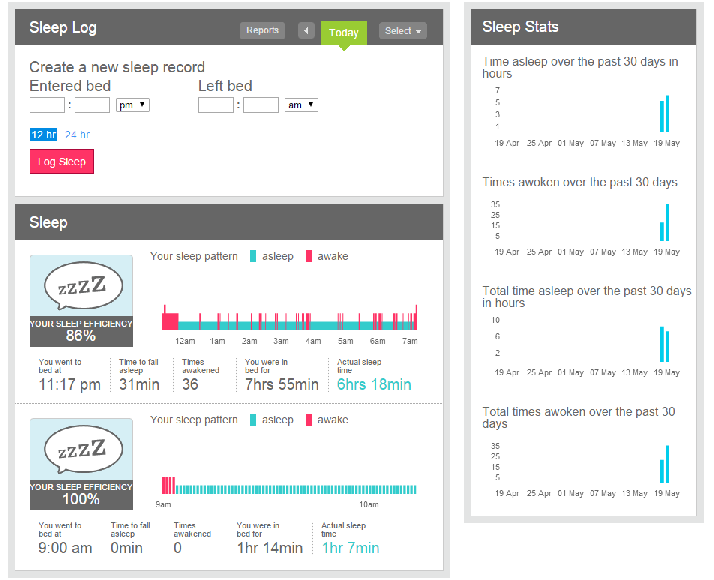Image resolution: width=714 pixels, height=580 pixels.
Task: Click the 9am–10am sleep pattern timeline
Action: coord(289,486)
